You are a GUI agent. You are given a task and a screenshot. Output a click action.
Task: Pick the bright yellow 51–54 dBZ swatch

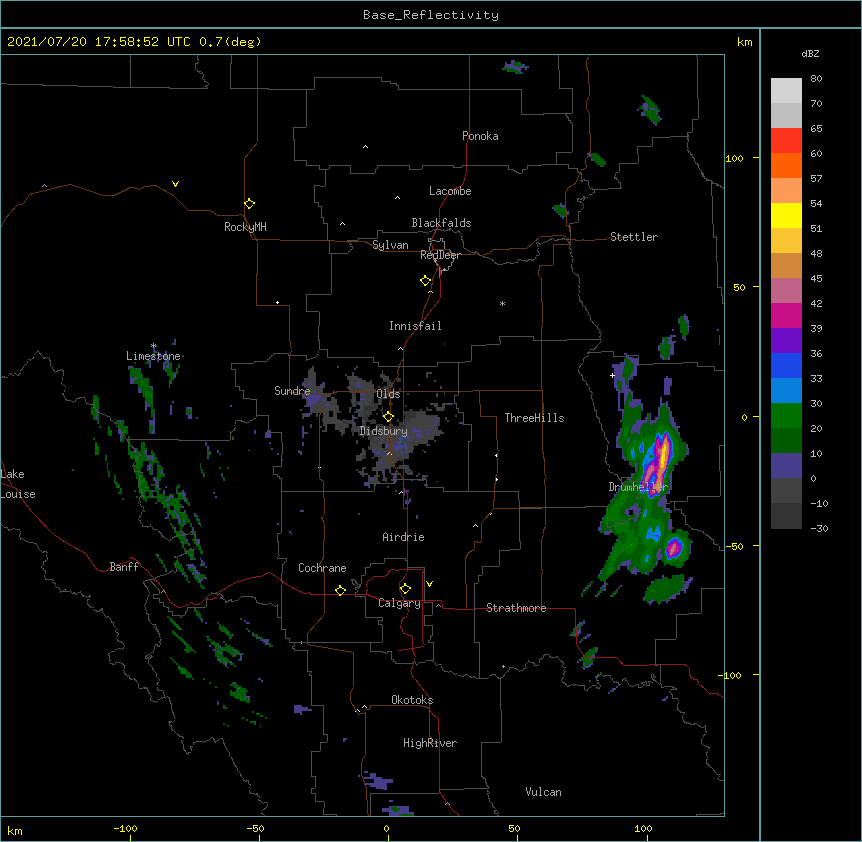click(x=786, y=215)
